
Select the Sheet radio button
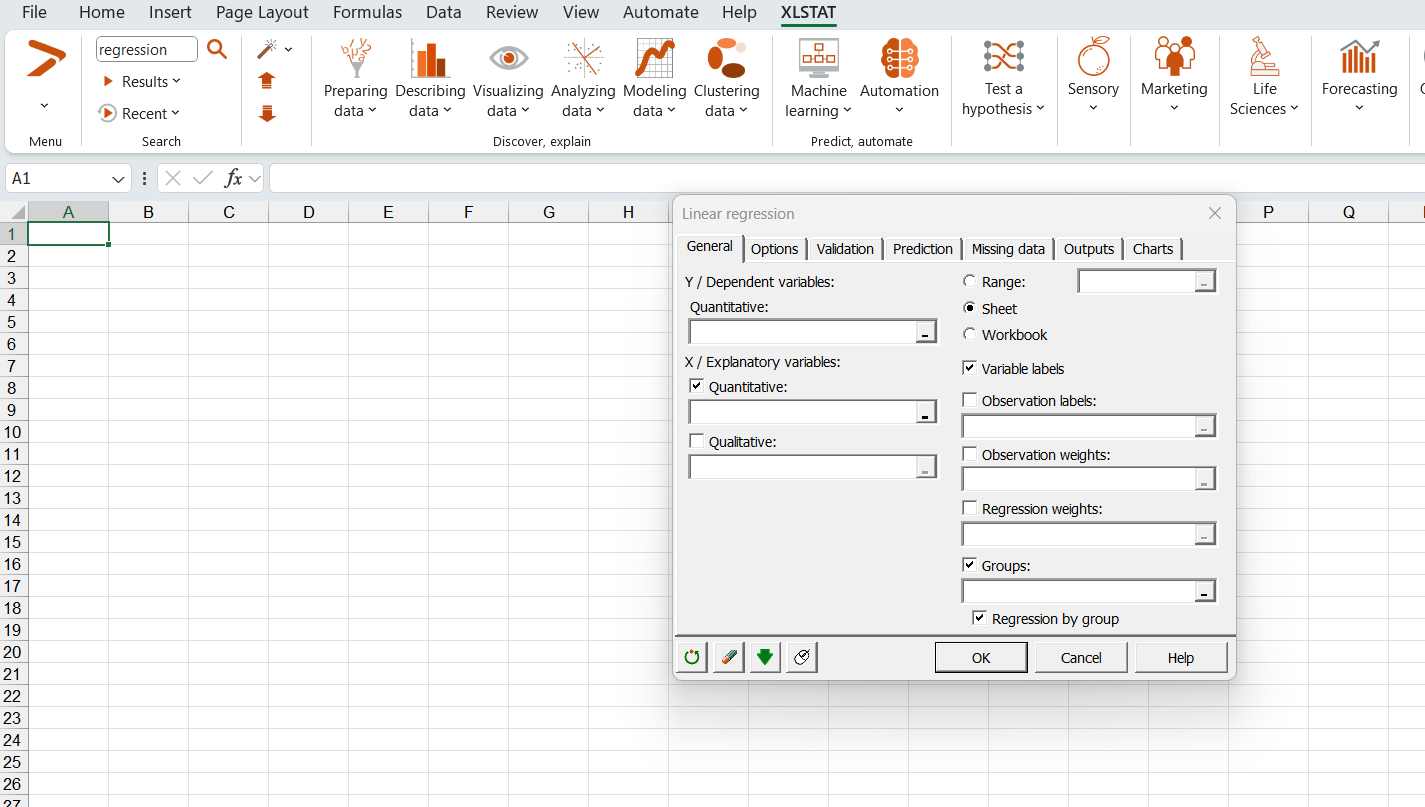click(969, 308)
